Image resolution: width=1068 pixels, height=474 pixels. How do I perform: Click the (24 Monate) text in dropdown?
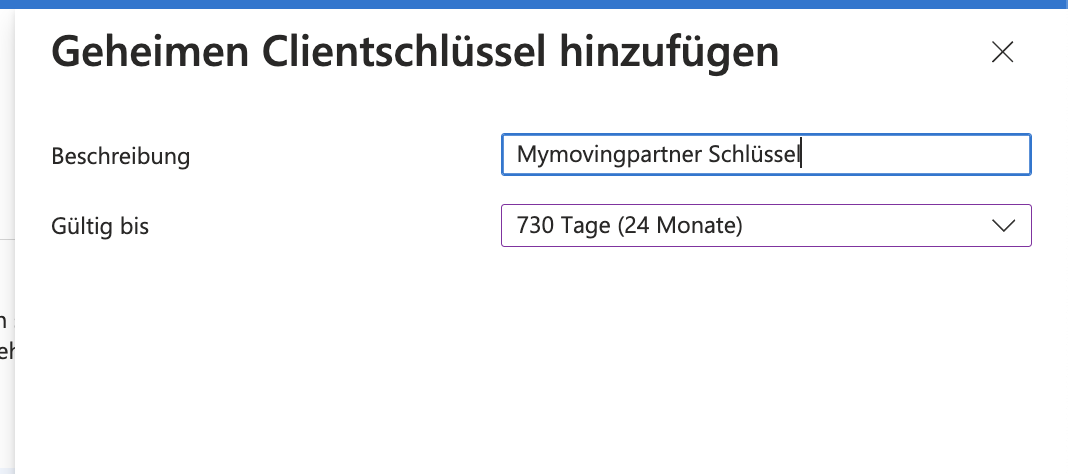pos(680,225)
